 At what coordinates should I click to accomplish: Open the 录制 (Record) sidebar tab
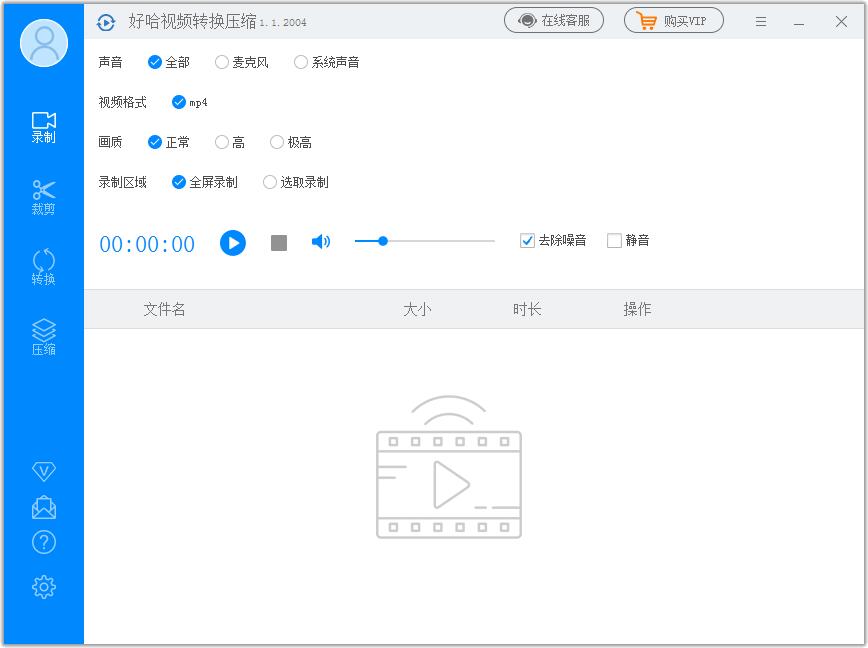[43, 127]
